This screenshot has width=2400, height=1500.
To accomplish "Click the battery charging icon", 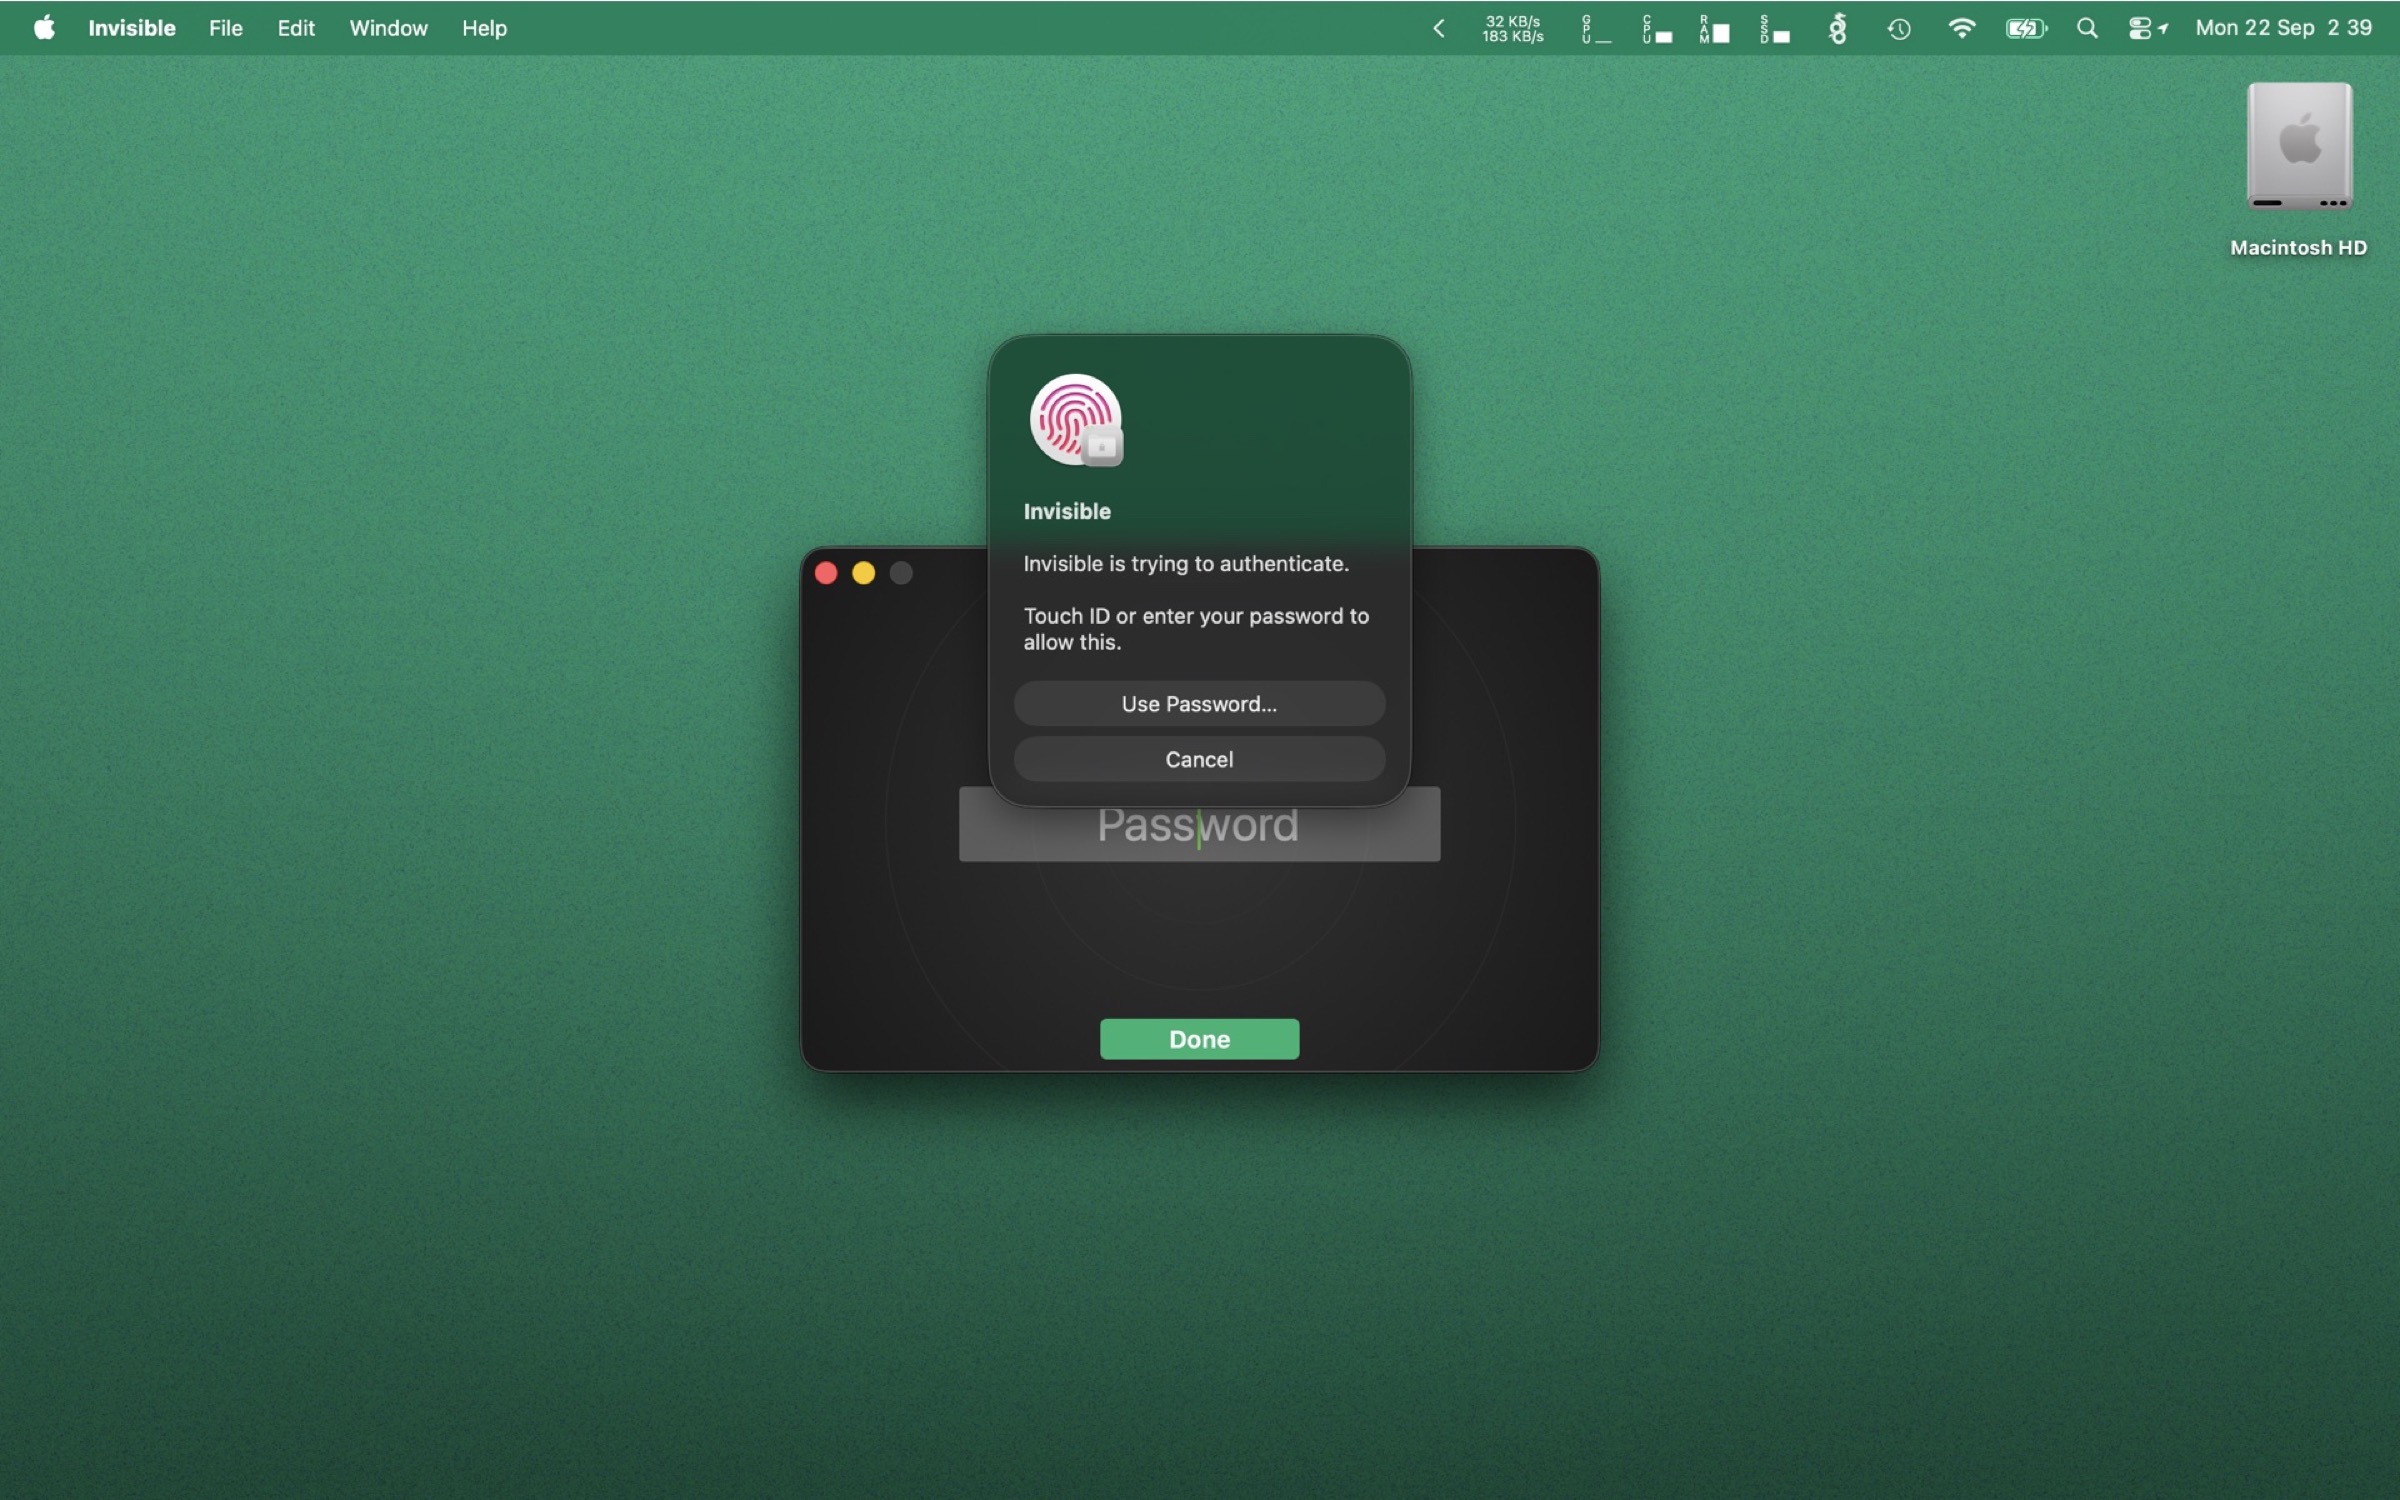I will click(x=2026, y=29).
